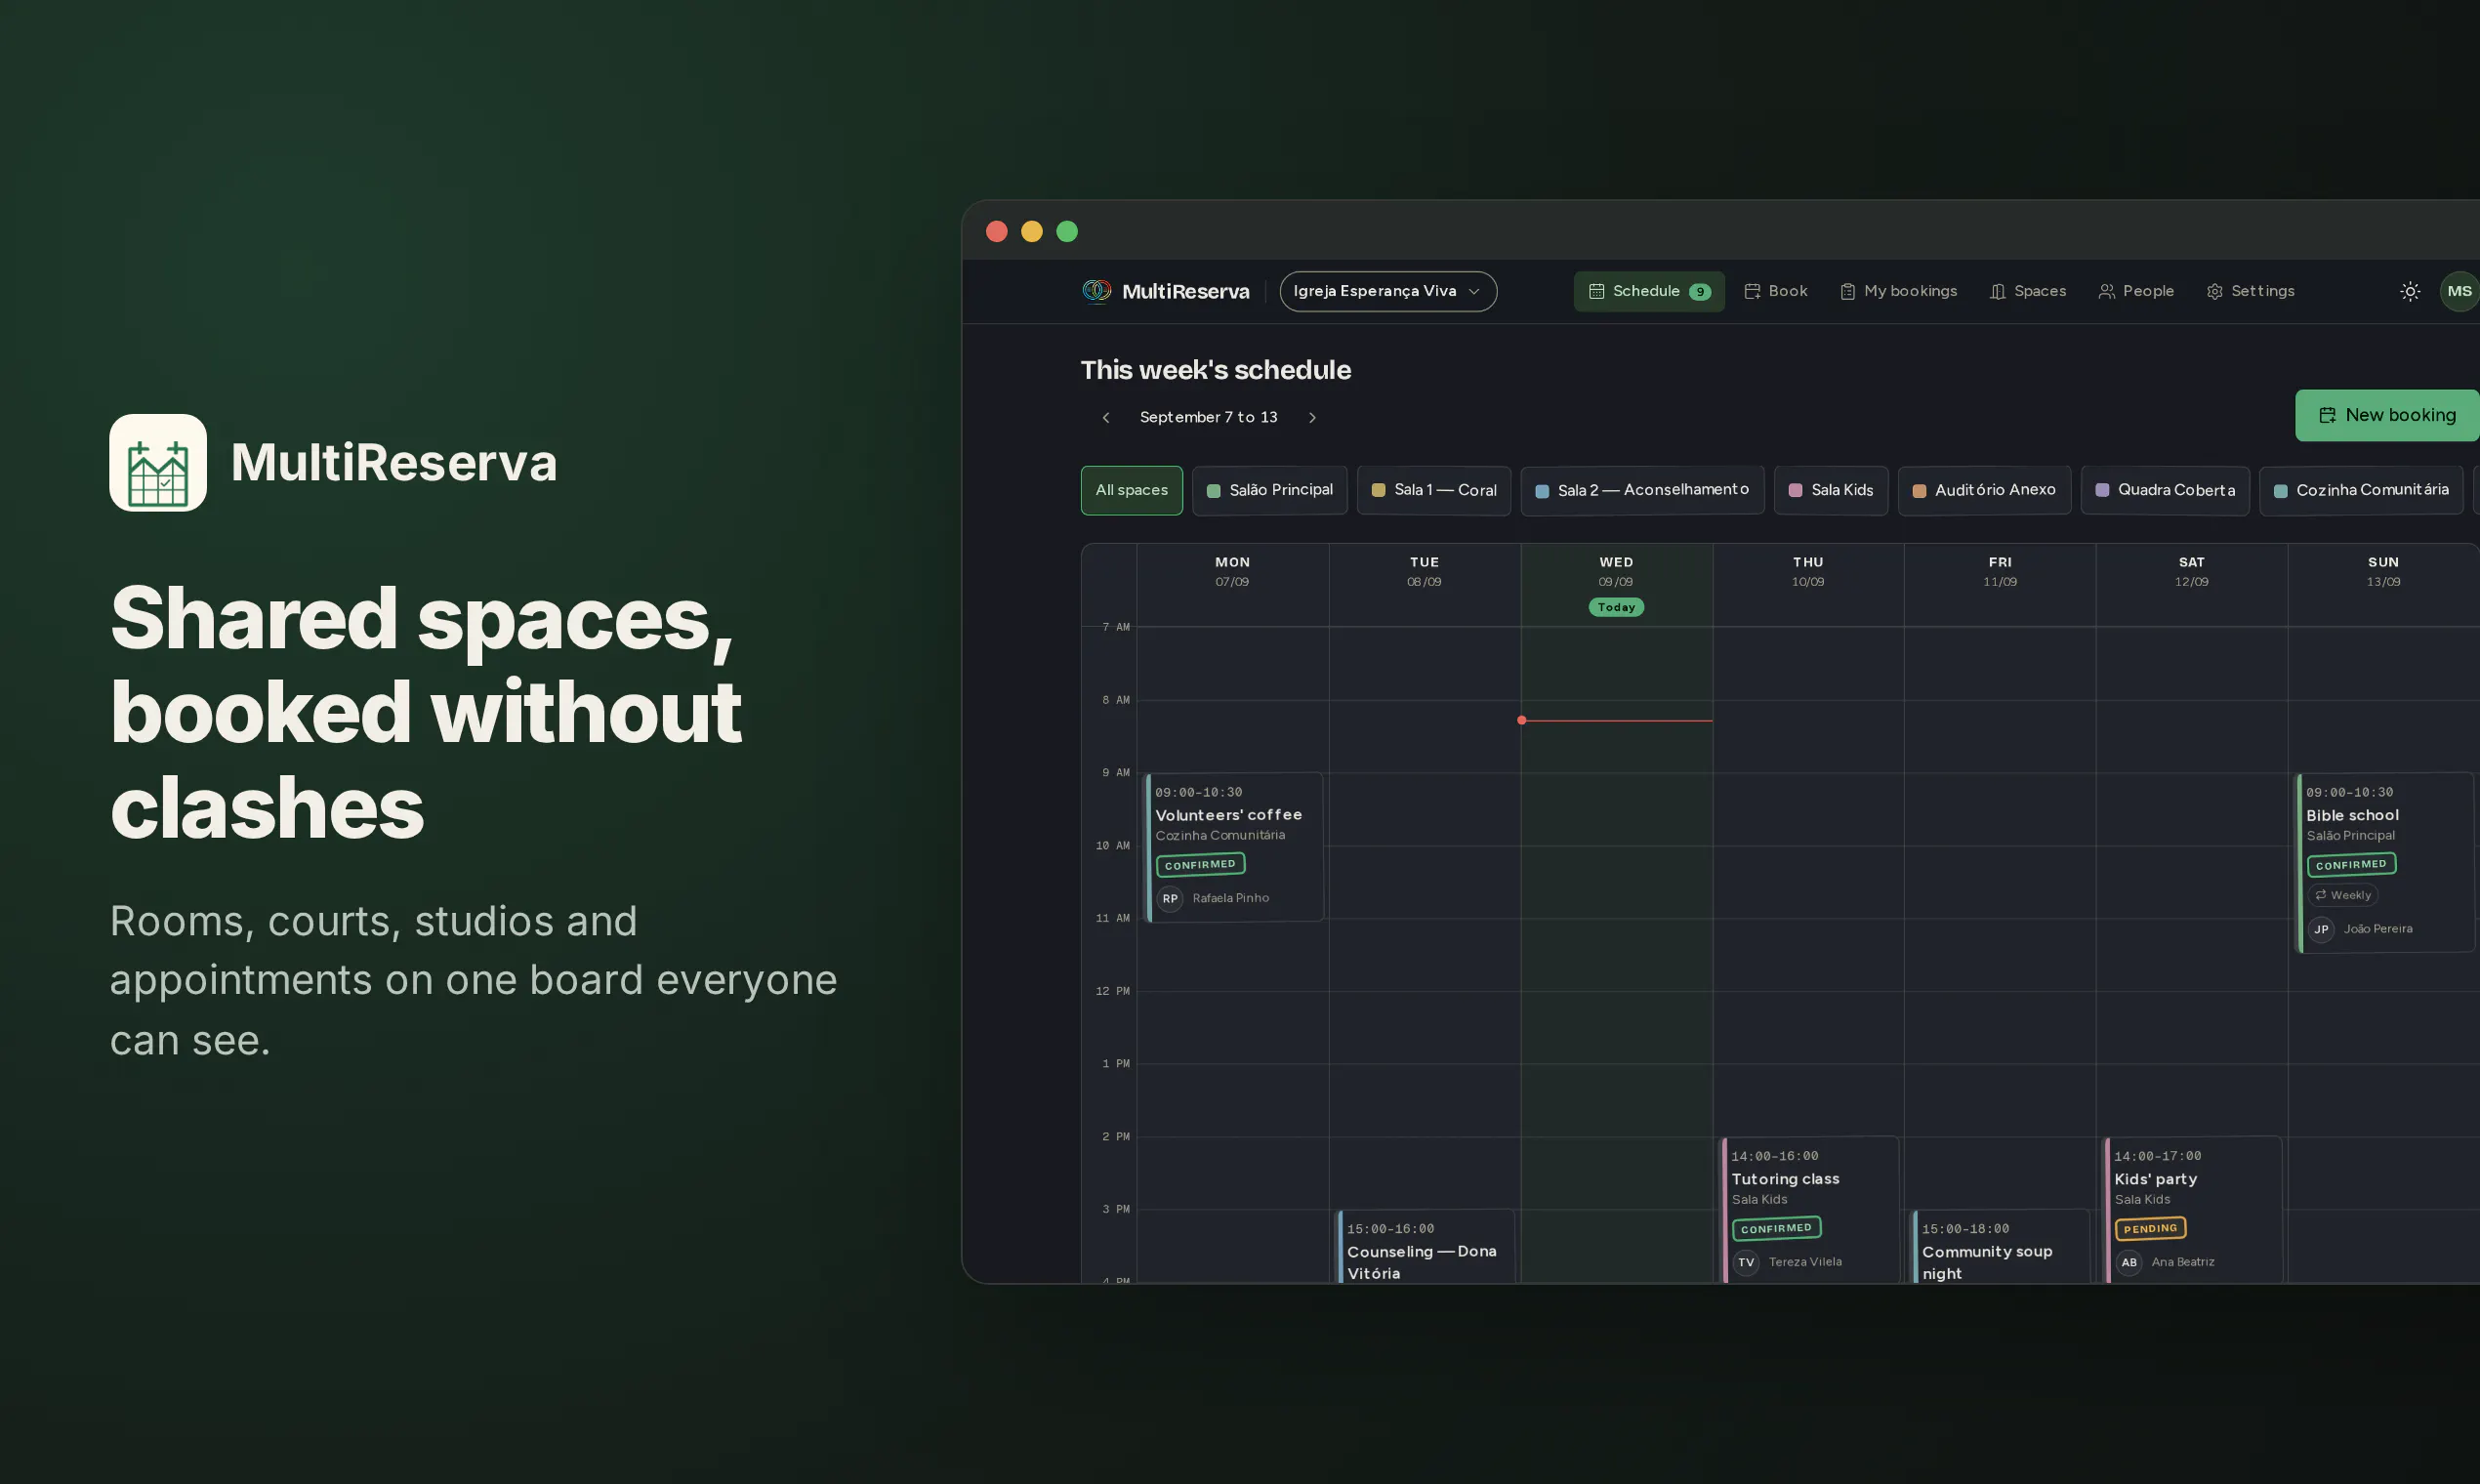Click the MultiReserva rings logo in navbar

[x=1096, y=291]
